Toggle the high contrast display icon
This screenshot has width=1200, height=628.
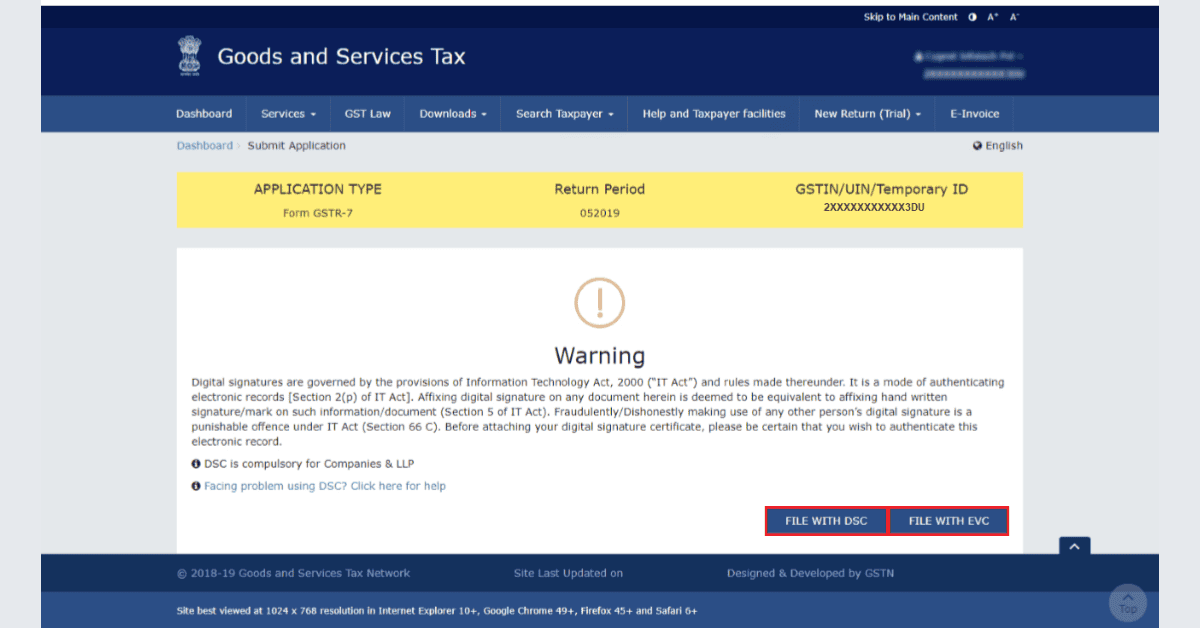coord(971,16)
